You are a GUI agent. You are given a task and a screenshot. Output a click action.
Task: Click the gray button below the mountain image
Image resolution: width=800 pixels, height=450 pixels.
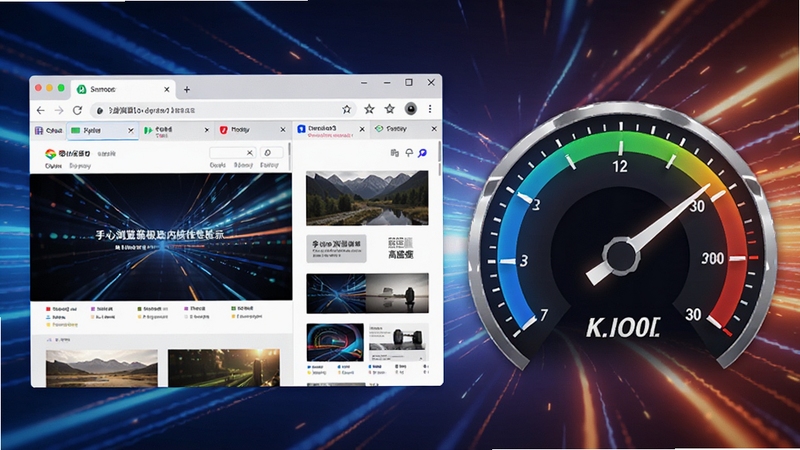(x=336, y=248)
